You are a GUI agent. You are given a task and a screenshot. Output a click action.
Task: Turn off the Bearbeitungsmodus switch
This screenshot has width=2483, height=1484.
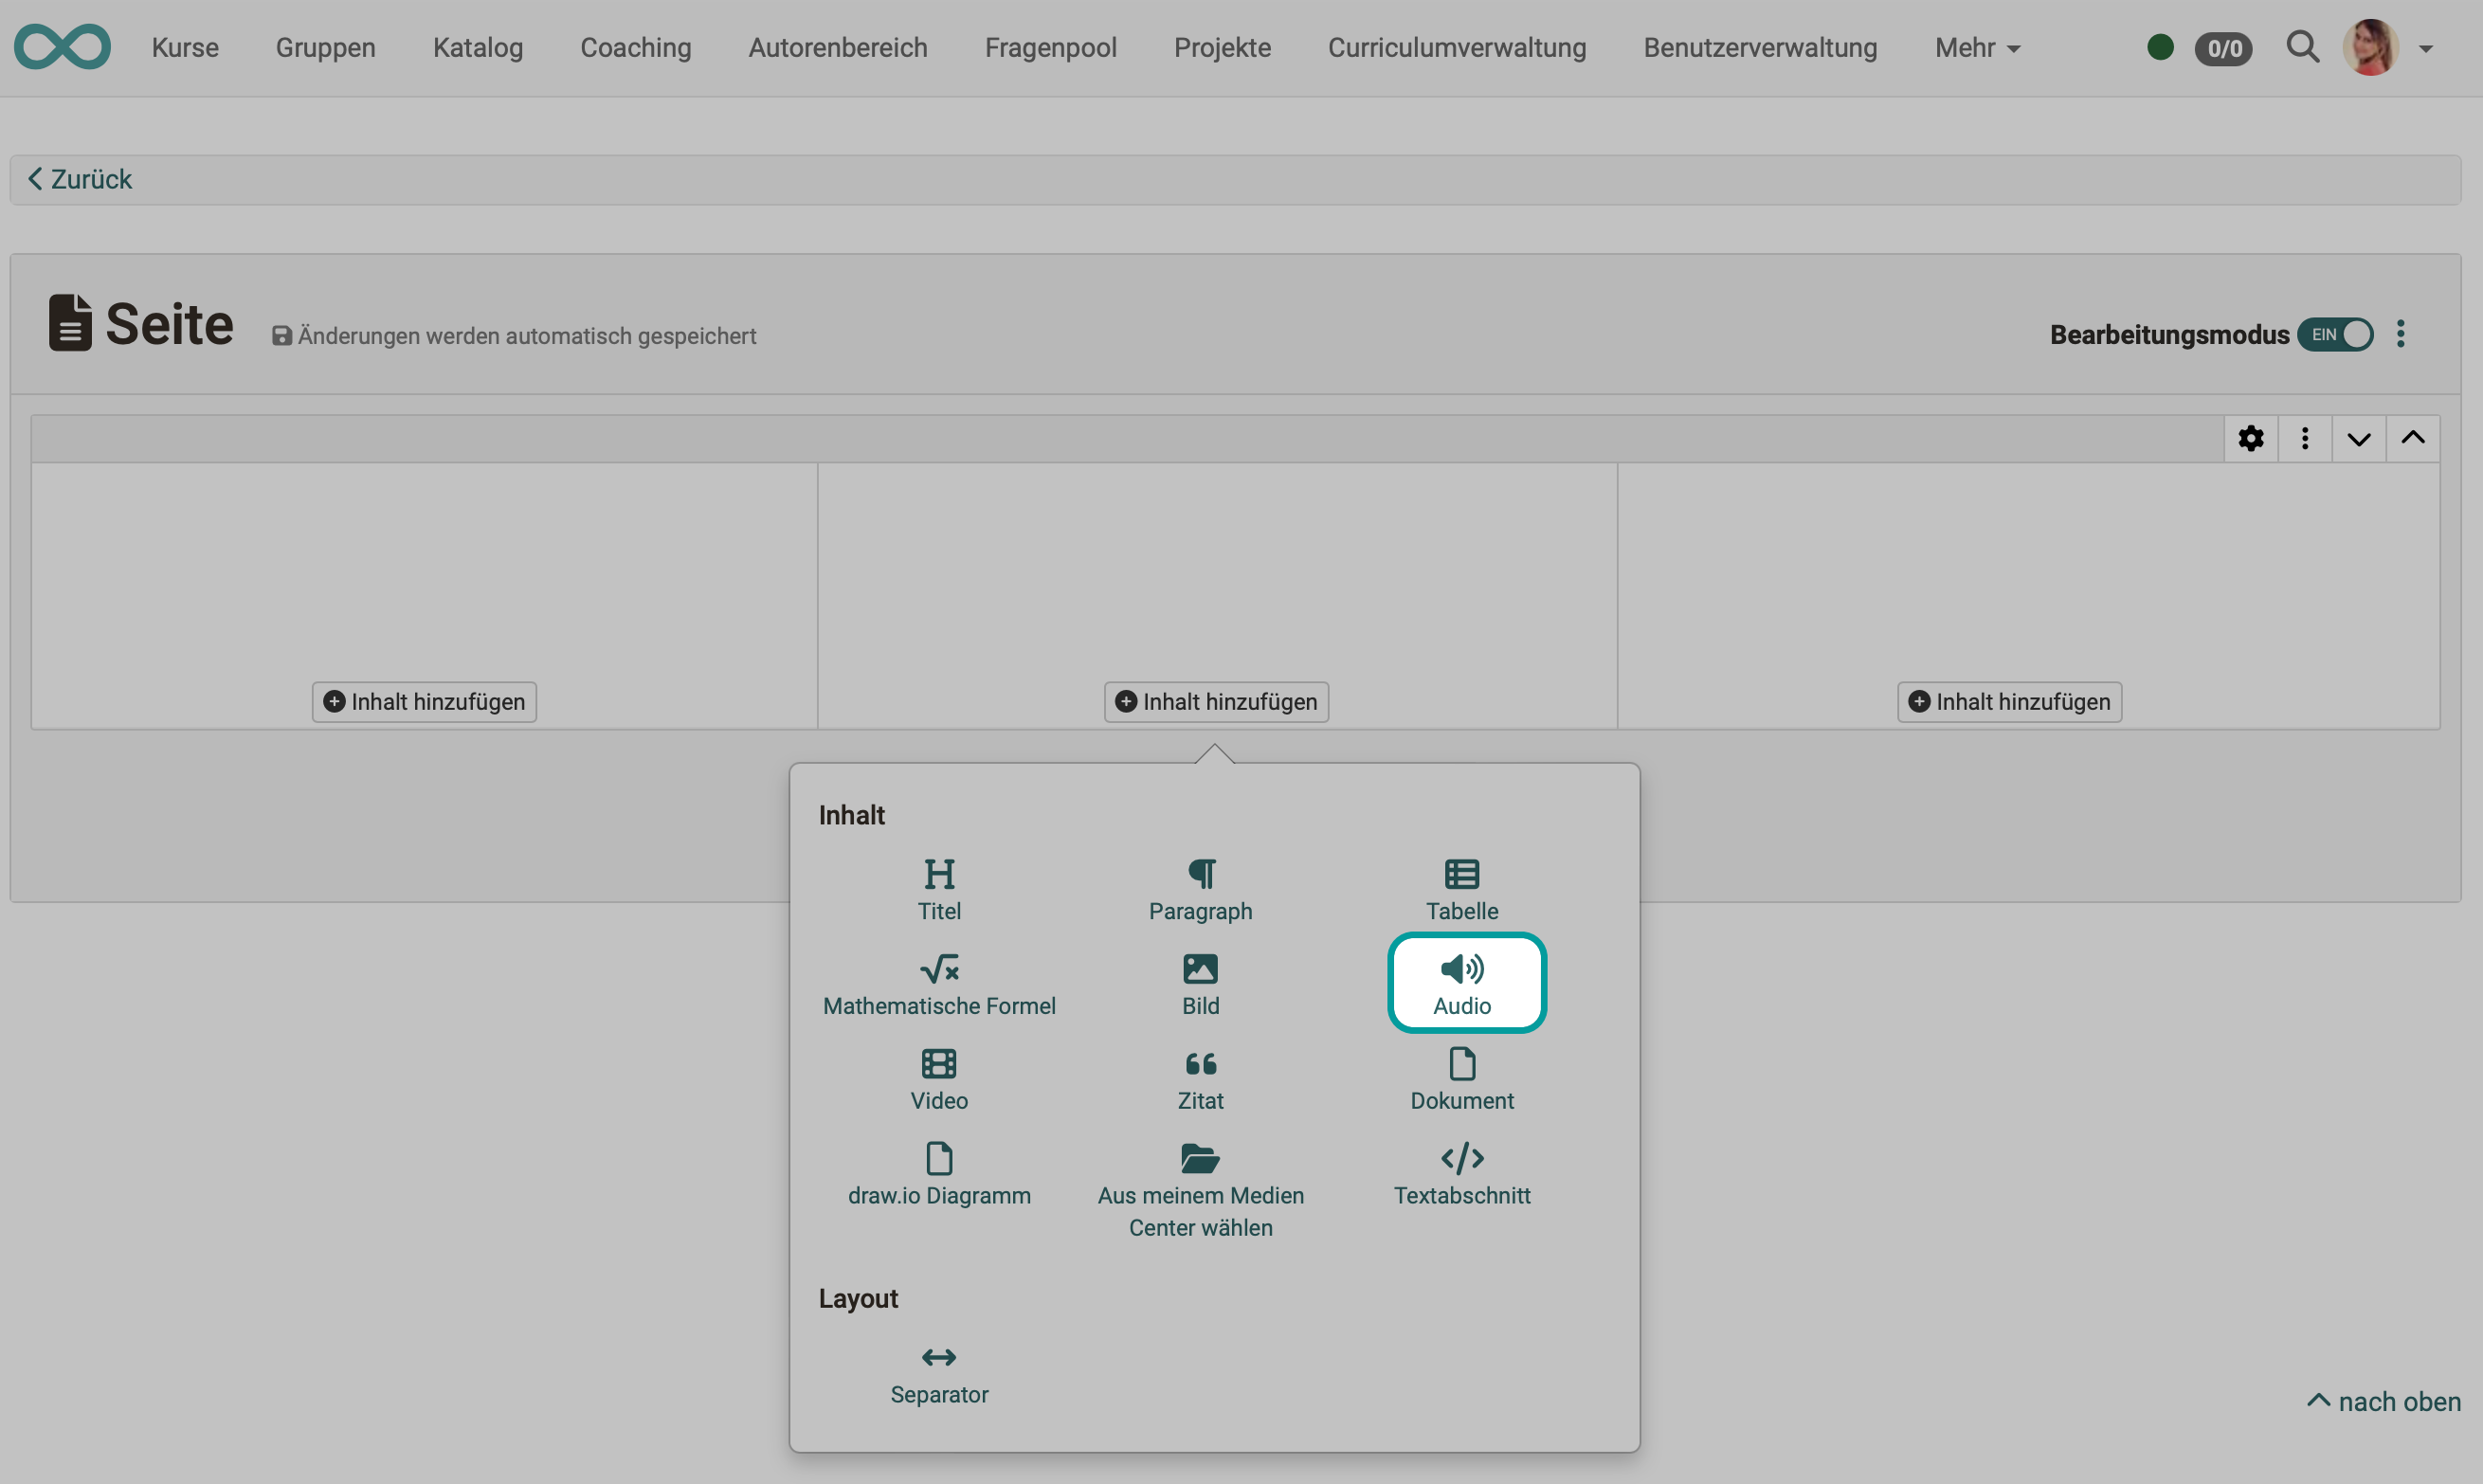point(2334,334)
